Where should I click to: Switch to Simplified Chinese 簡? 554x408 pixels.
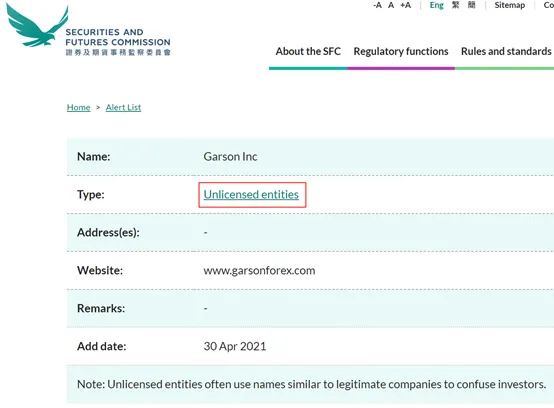point(472,5)
